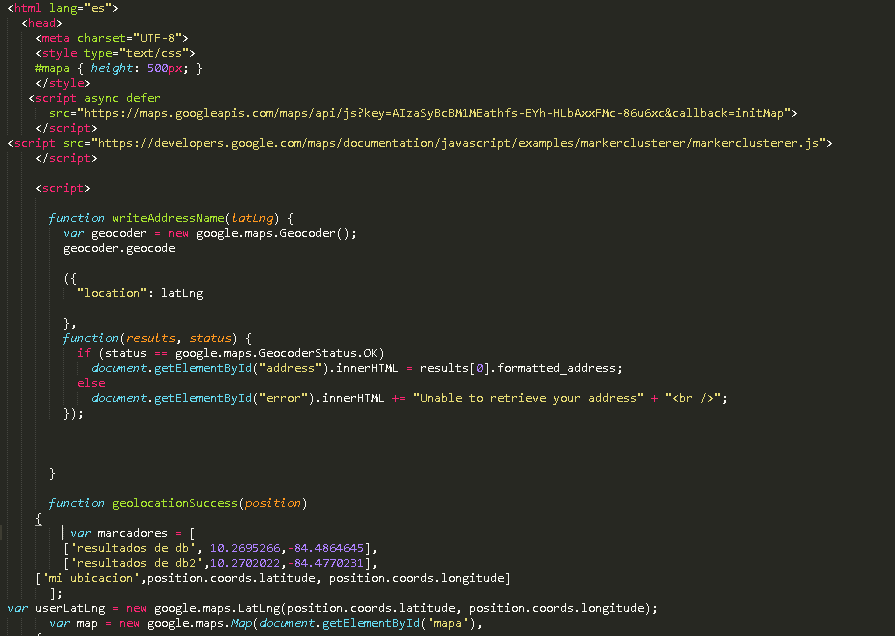Click the latitude value 10.2695266
Viewport: 895px width, 636px height.
pyautogui.click(x=245, y=548)
